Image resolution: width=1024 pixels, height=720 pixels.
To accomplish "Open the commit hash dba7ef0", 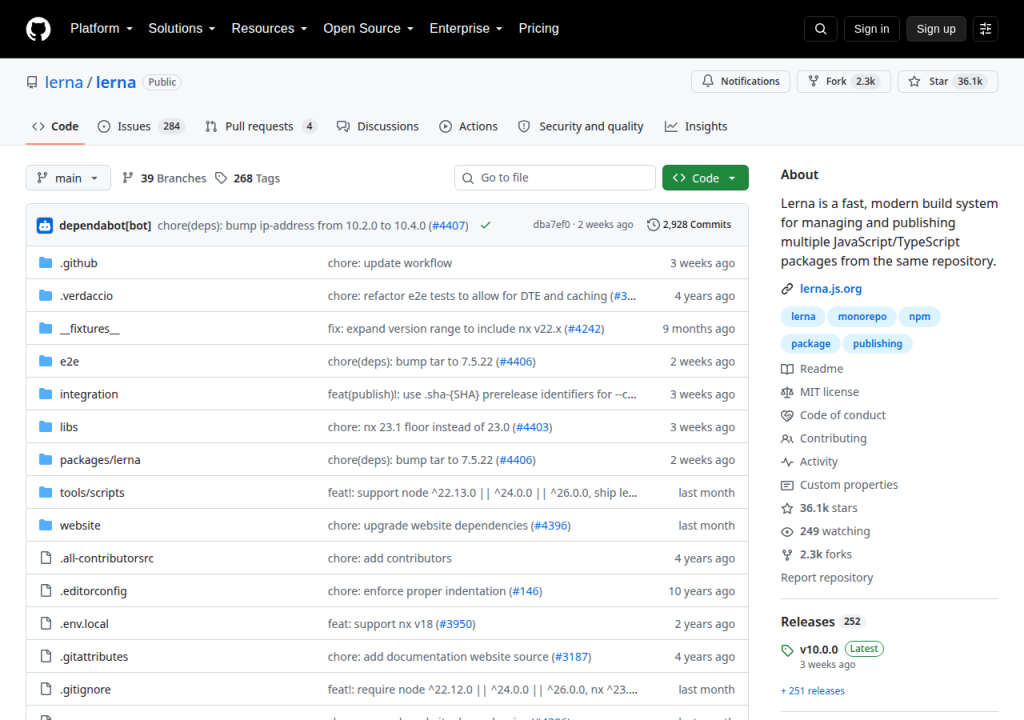I will click(551, 225).
